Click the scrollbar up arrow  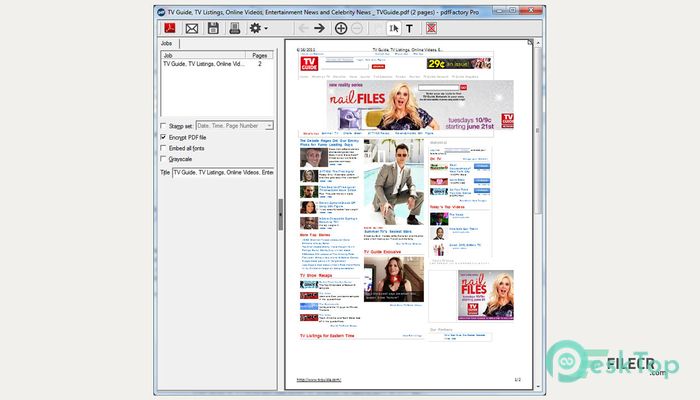[x=538, y=43]
